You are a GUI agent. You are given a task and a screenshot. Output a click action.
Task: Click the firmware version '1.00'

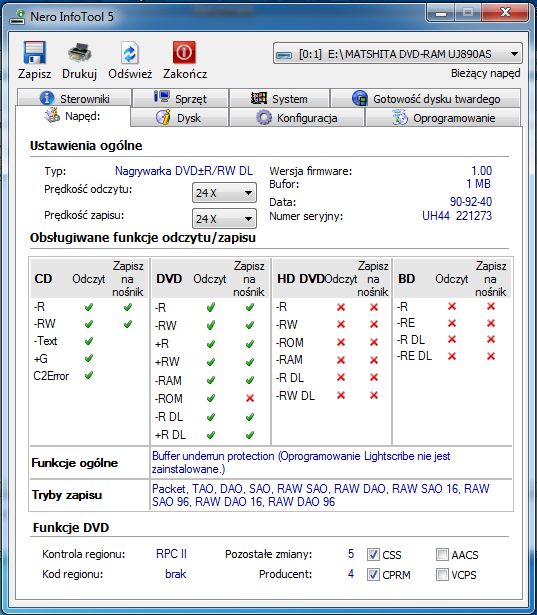(481, 171)
